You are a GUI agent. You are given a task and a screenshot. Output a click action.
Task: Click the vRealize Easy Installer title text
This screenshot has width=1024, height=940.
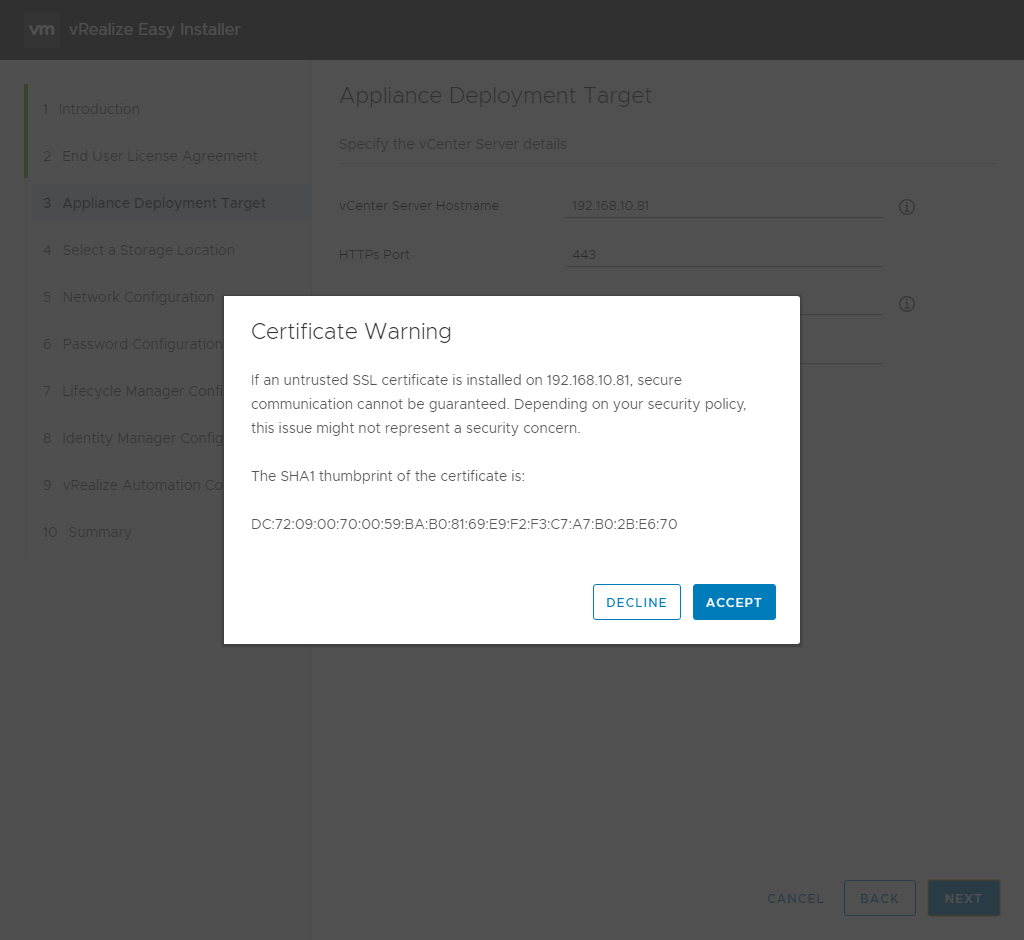(x=155, y=29)
